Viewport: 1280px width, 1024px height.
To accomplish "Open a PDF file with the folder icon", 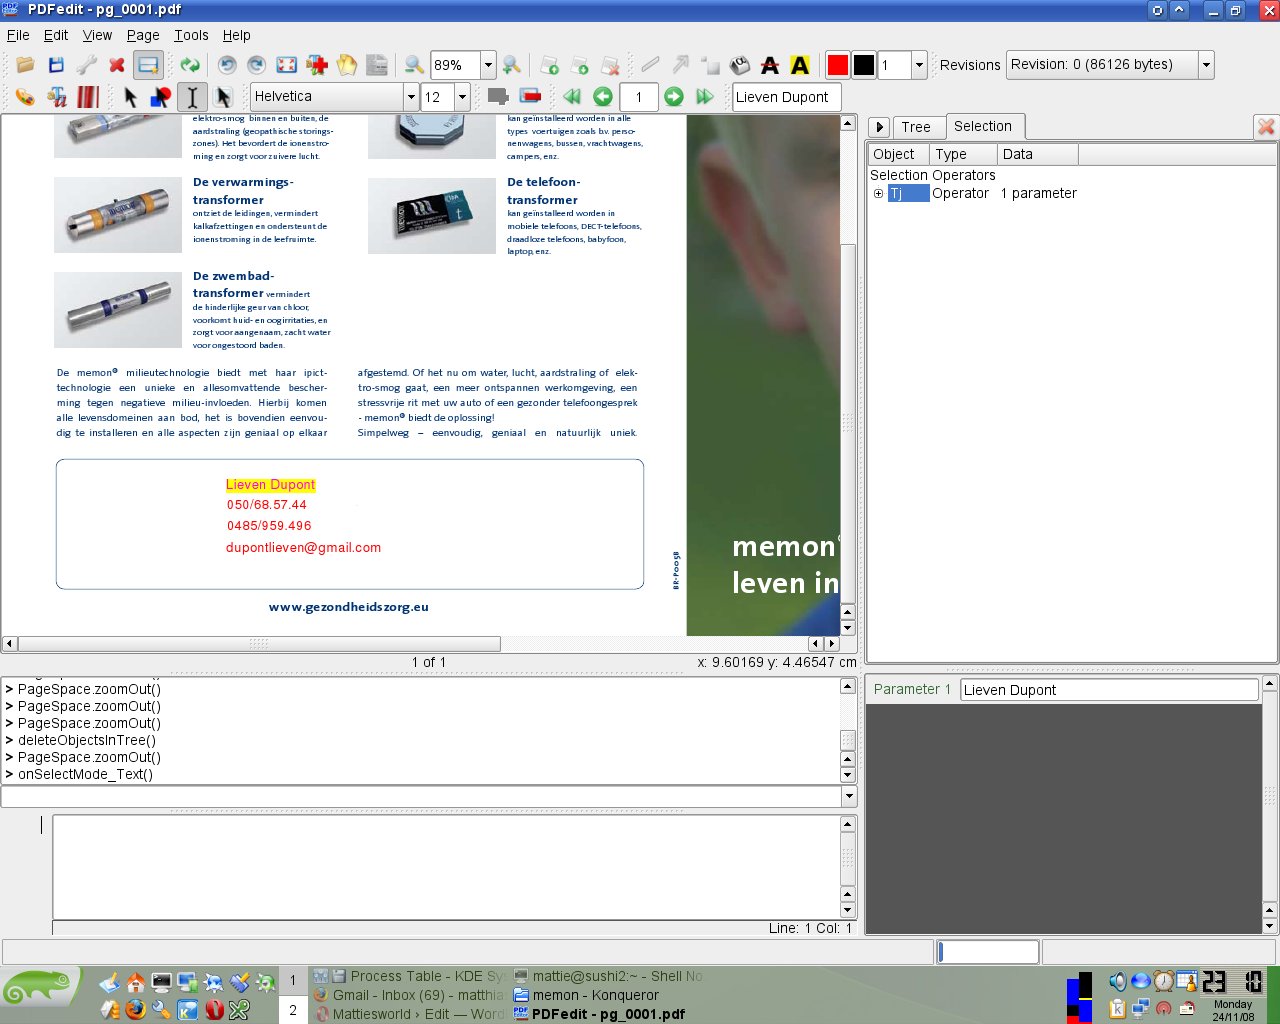I will point(26,65).
